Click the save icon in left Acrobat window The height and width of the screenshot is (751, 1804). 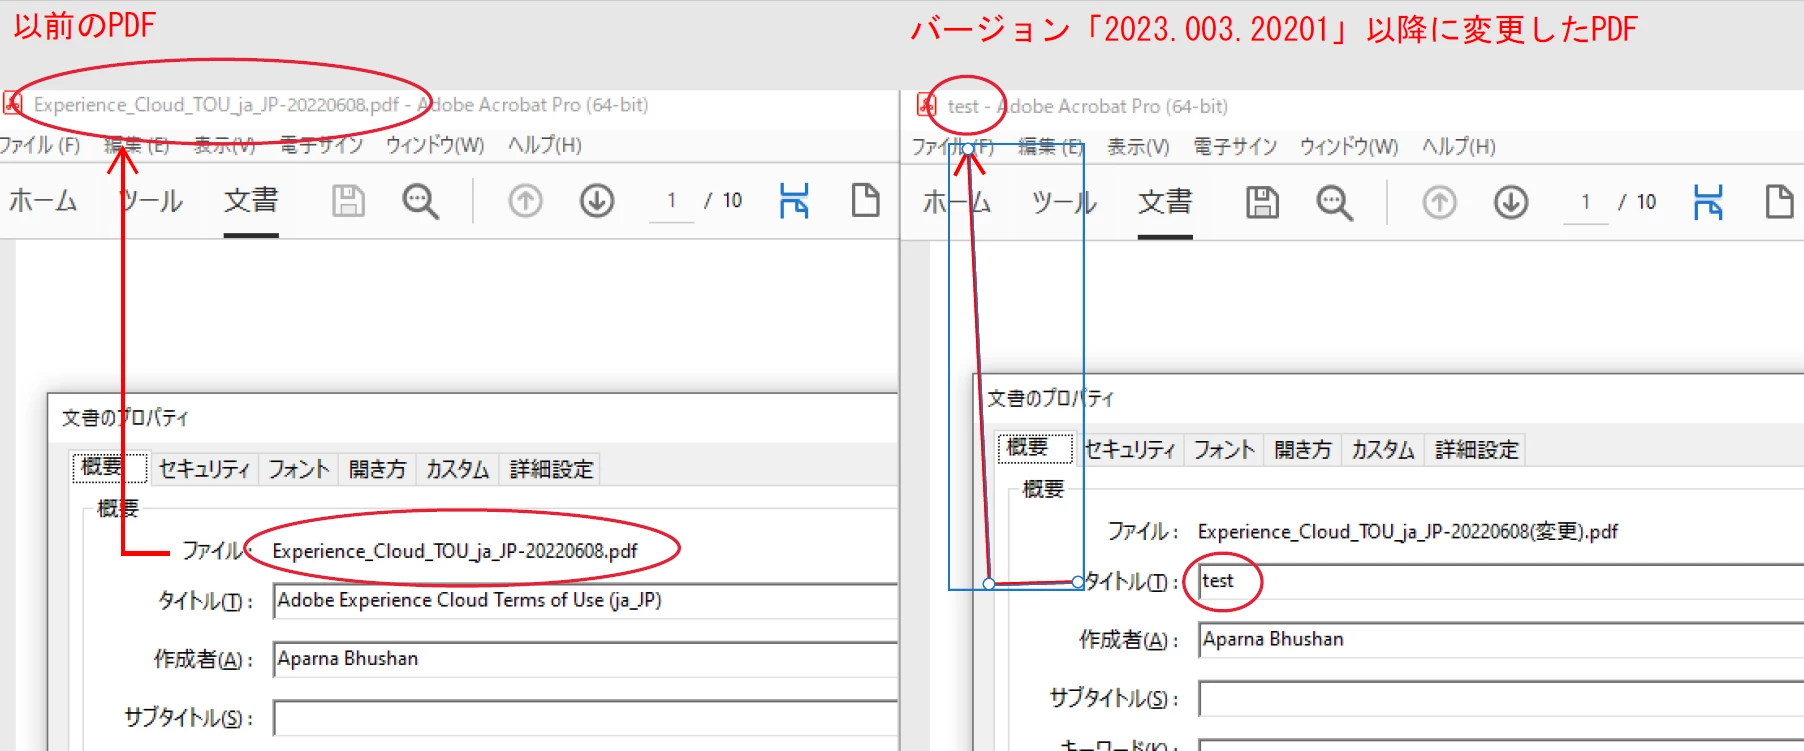click(348, 201)
